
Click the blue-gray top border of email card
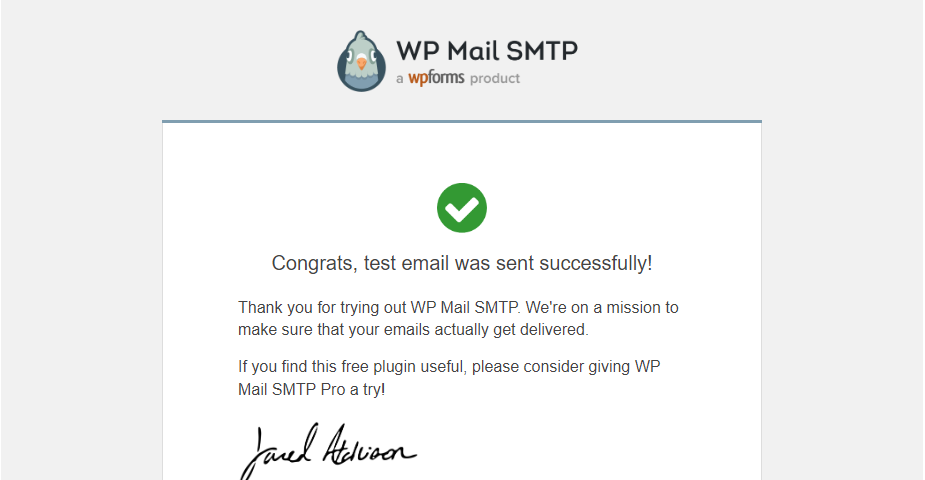pyautogui.click(x=462, y=121)
